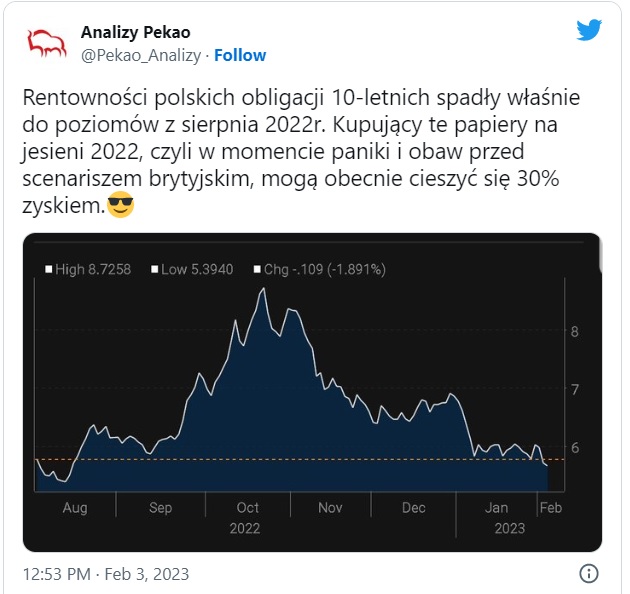
Task: Click the orange dashed reference line
Action: click(299, 459)
